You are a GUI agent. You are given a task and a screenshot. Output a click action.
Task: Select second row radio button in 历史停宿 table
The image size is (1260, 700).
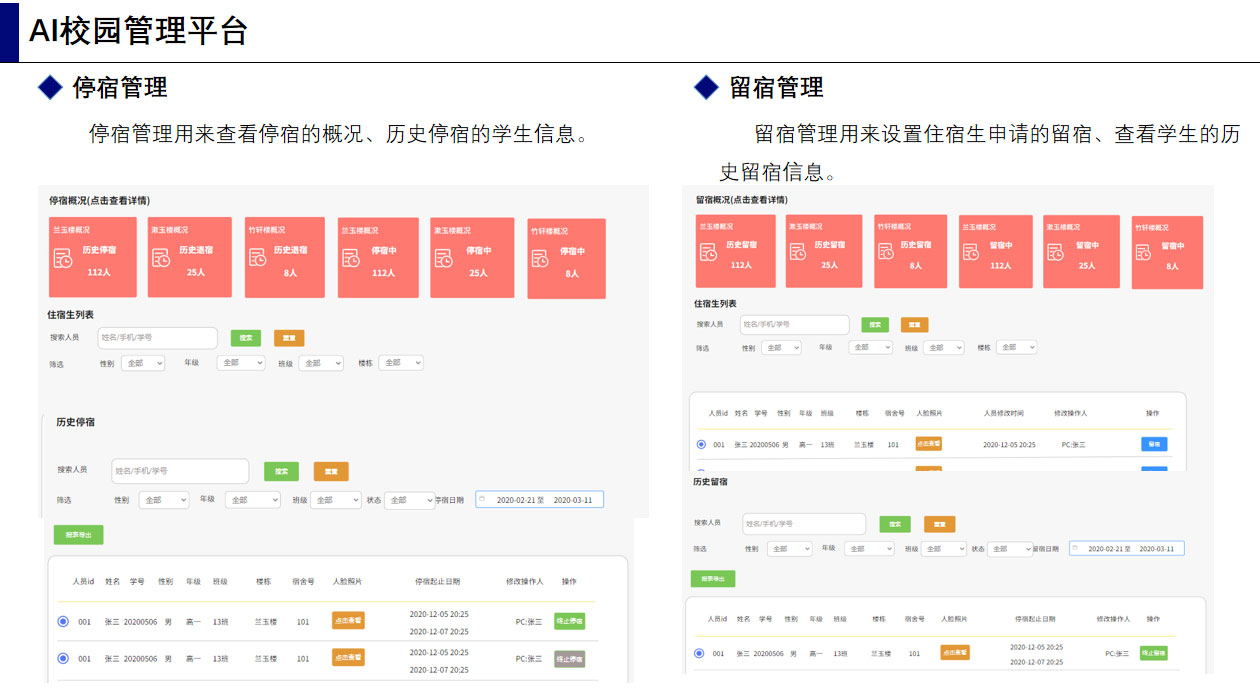click(x=63, y=658)
